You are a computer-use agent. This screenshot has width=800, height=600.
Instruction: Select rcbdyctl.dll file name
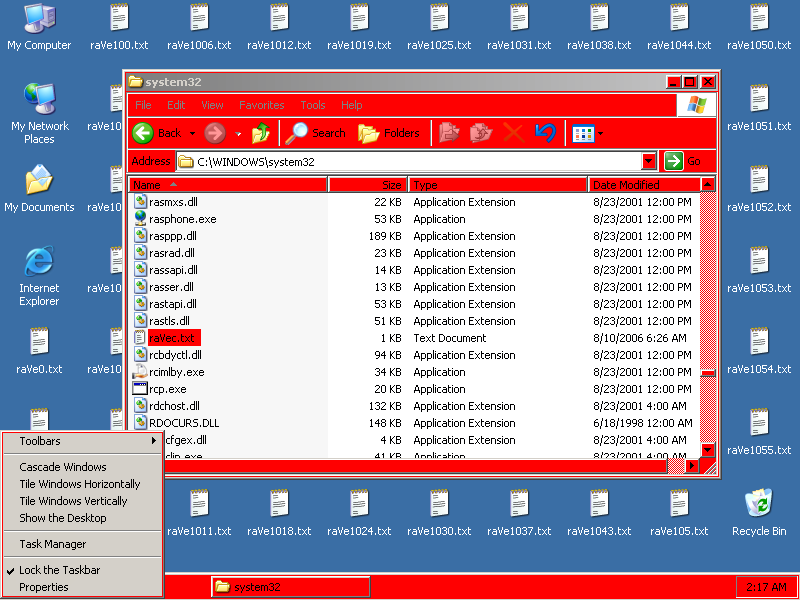(175, 355)
